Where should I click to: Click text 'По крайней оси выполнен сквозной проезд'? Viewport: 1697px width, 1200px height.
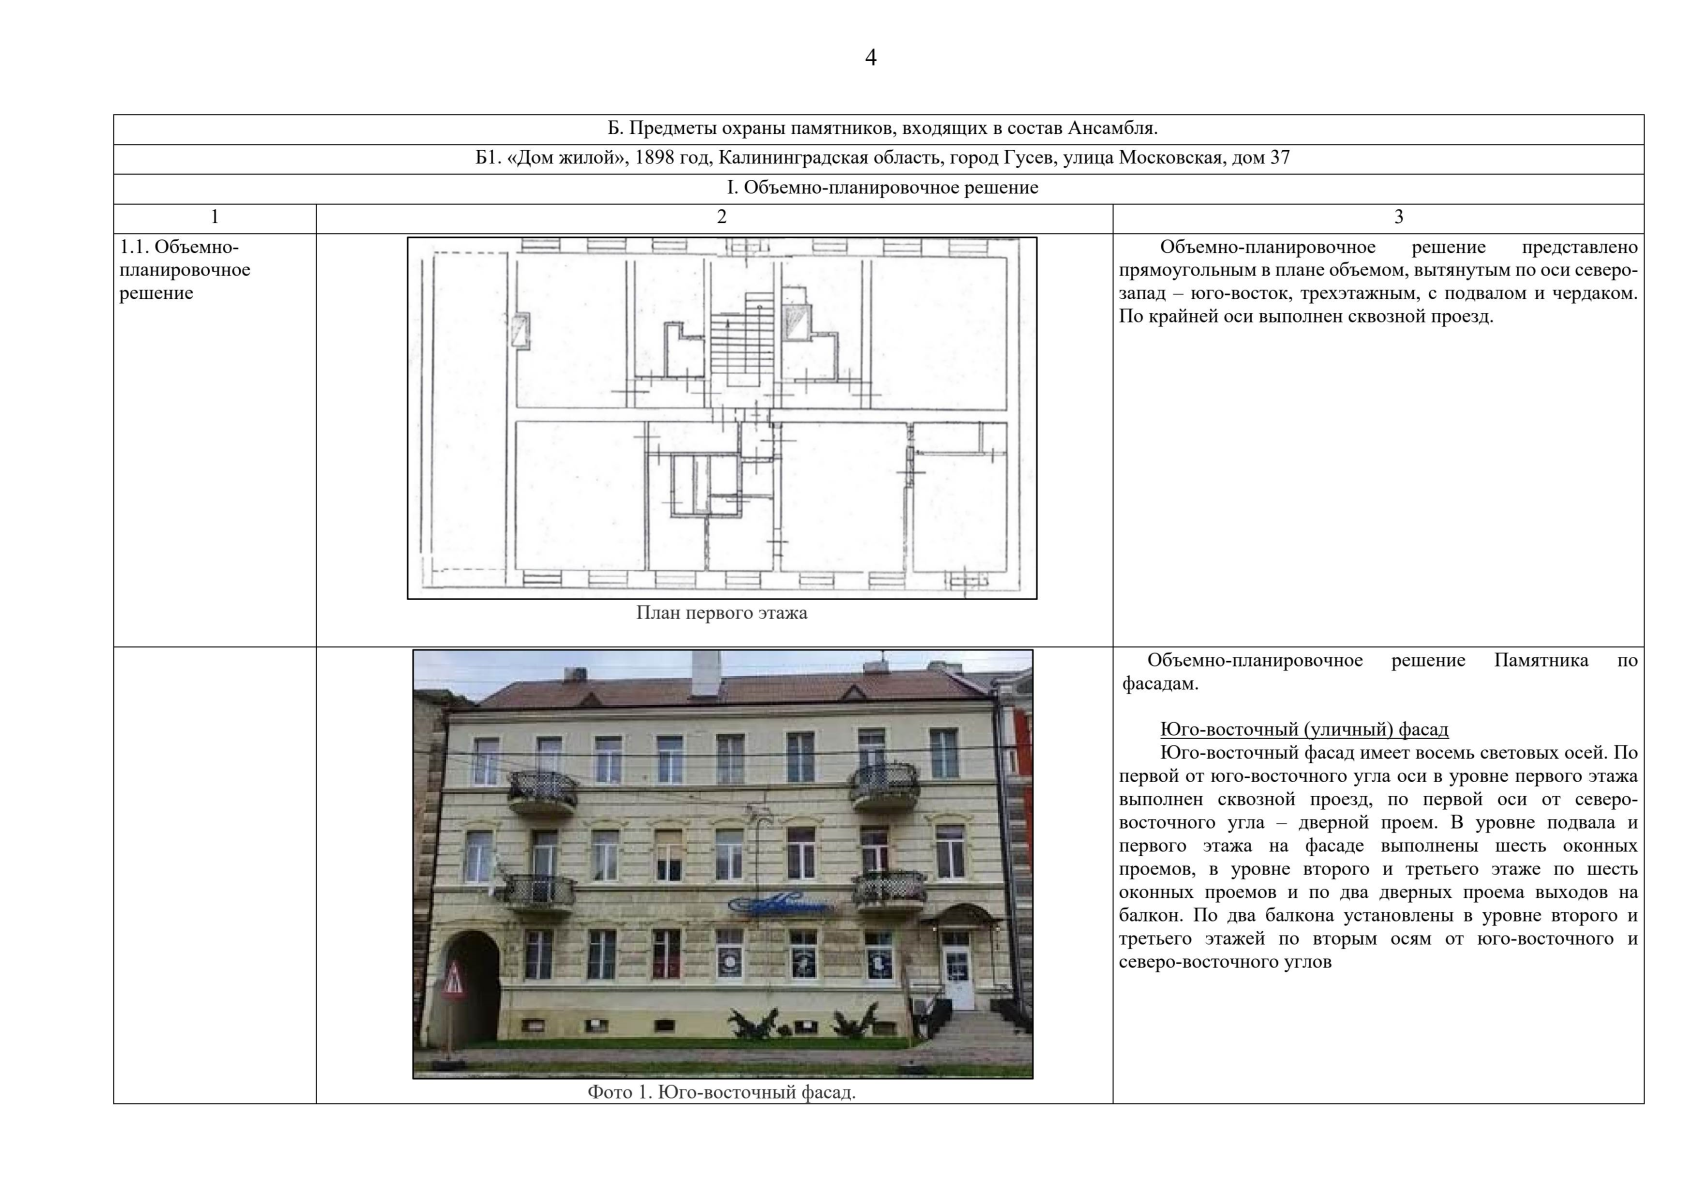point(1305,317)
